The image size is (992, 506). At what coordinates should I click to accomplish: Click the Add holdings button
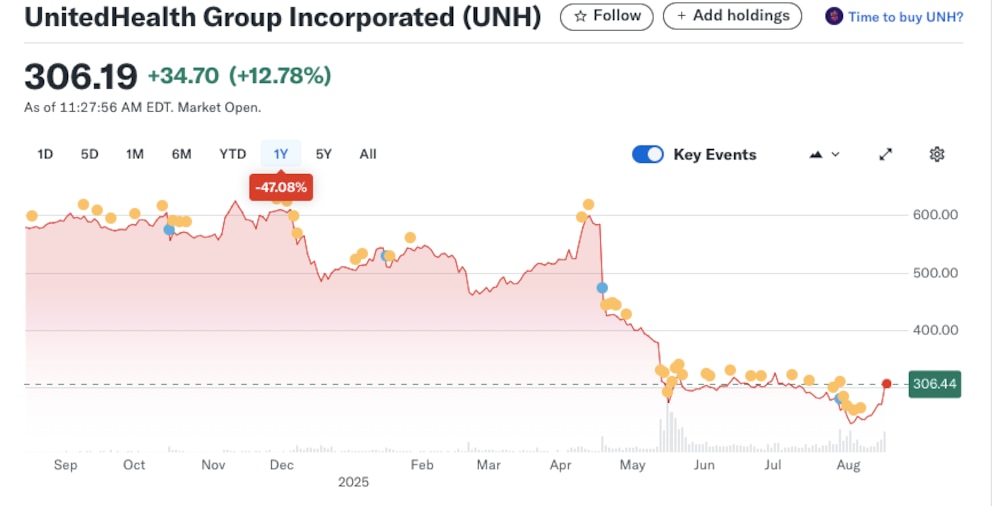[x=732, y=16]
